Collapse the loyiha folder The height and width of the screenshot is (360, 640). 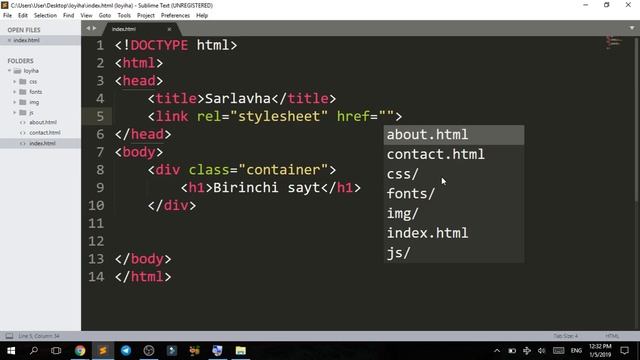[9, 71]
